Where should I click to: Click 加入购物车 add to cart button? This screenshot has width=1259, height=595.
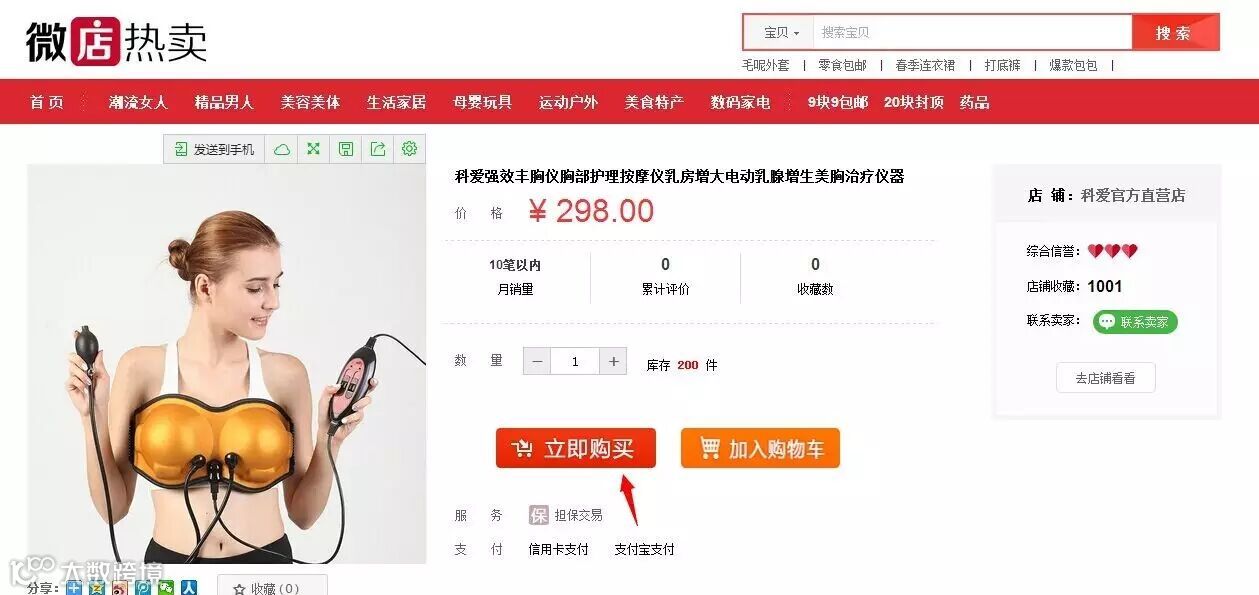tap(760, 448)
